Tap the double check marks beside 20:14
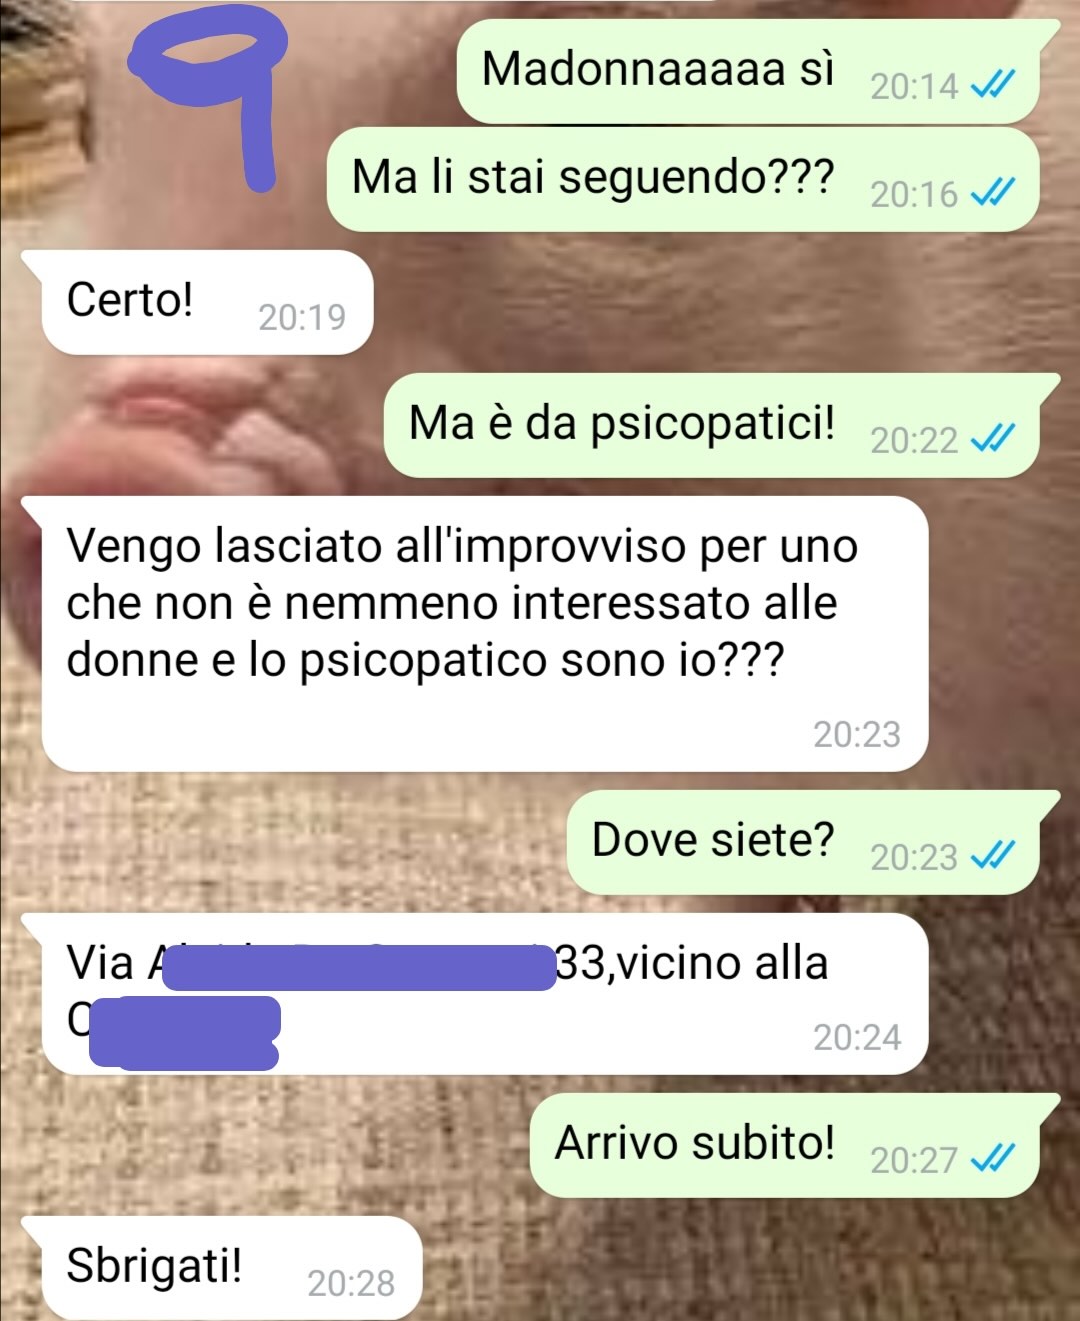1080x1321 pixels. coord(993,85)
